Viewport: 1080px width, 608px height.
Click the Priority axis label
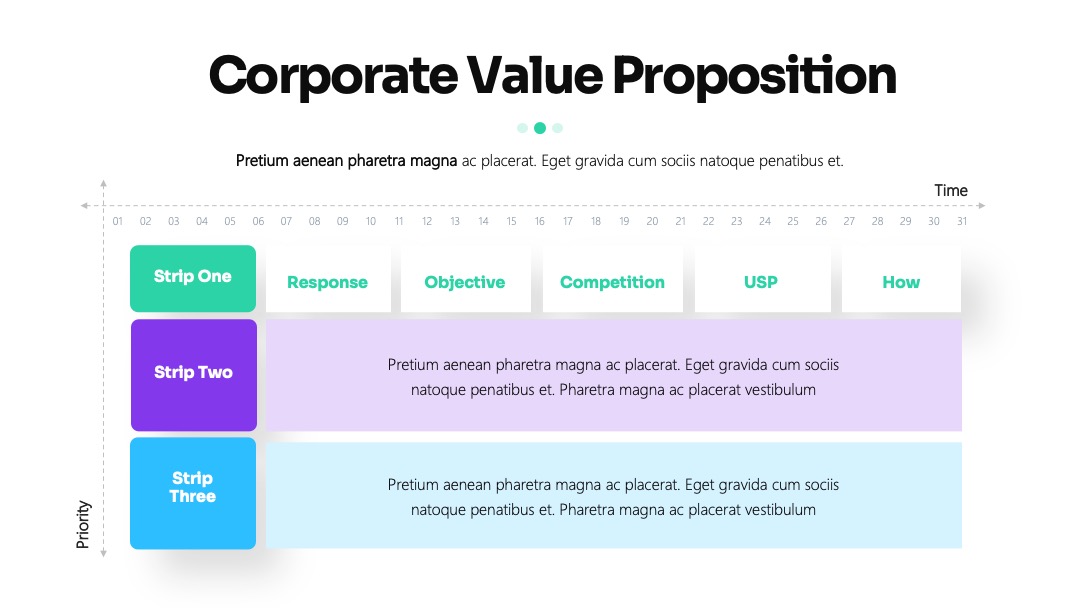pos(83,524)
